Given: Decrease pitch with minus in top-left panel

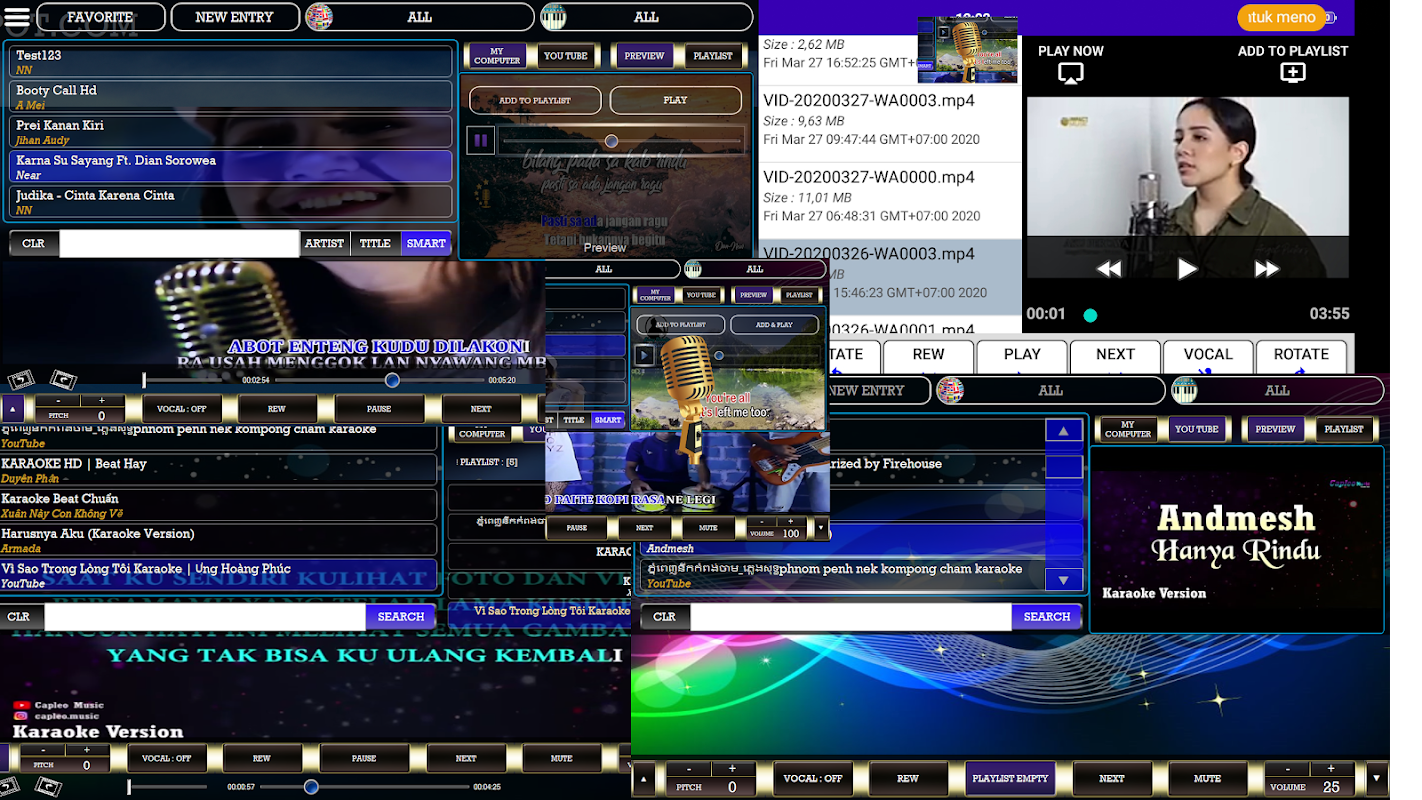Looking at the screenshot, I should (x=58, y=401).
